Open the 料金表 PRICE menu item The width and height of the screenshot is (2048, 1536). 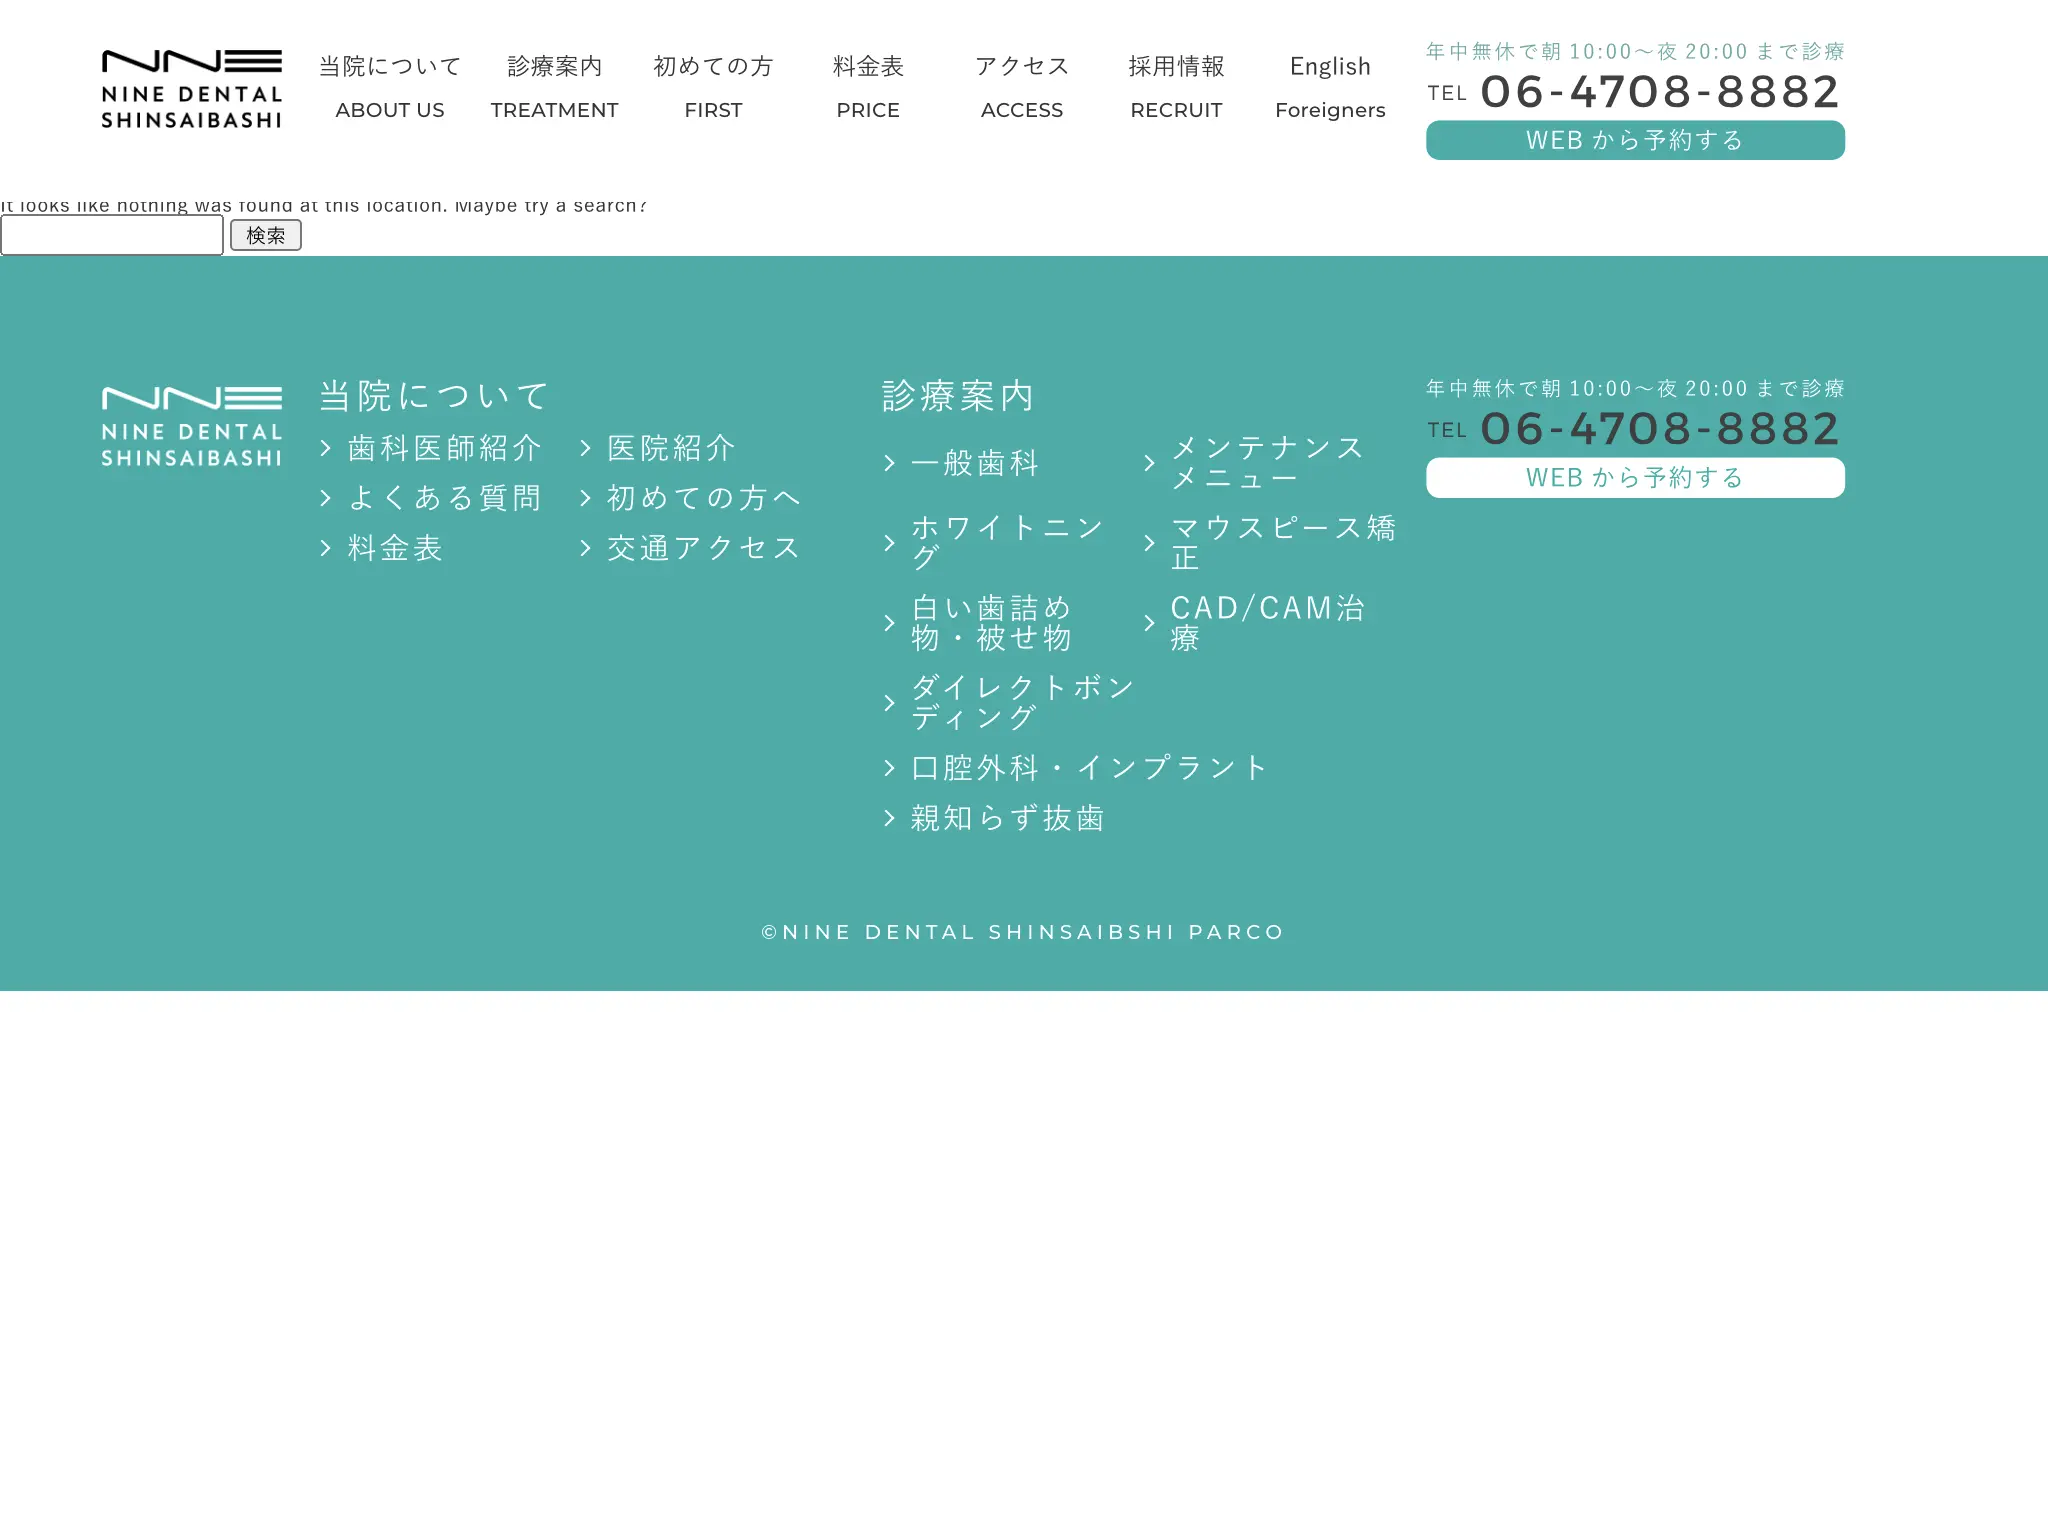click(868, 88)
